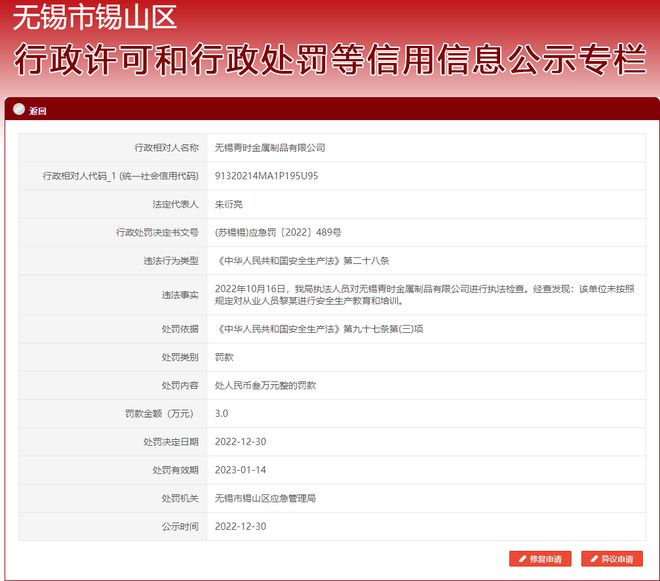Click the pencil icon on 修复申请
Image resolution: width=660 pixels, height=581 pixels.
[520, 558]
